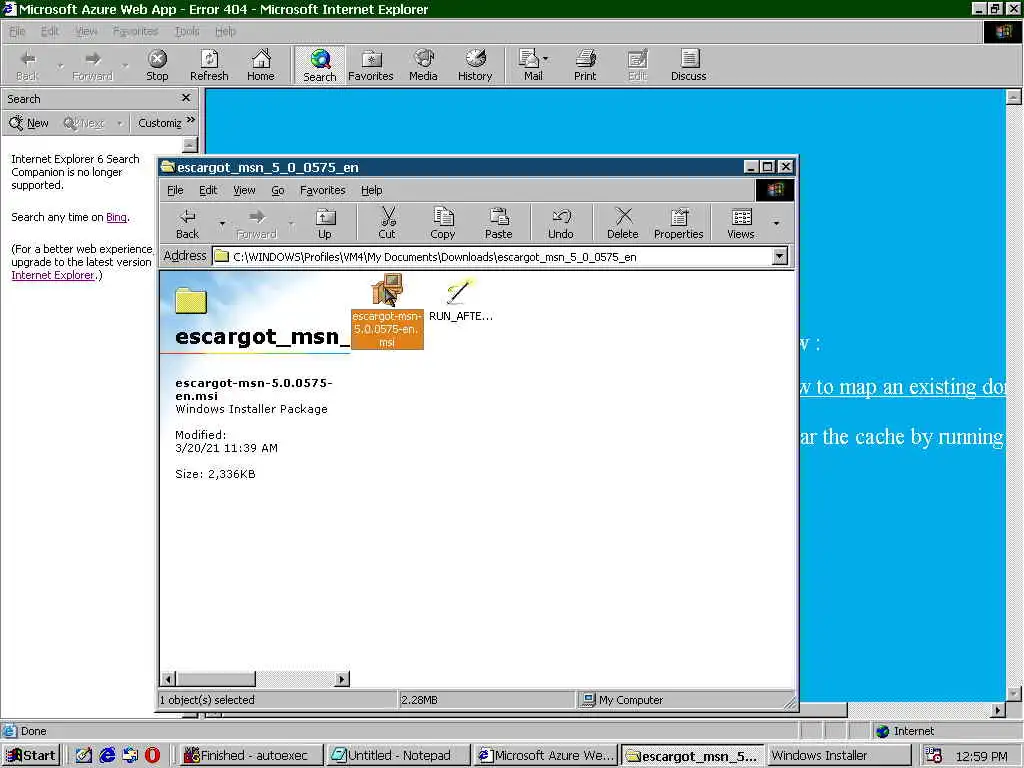
Task: Click the folder window horizontal scrollbar left arrow
Action: (x=168, y=679)
